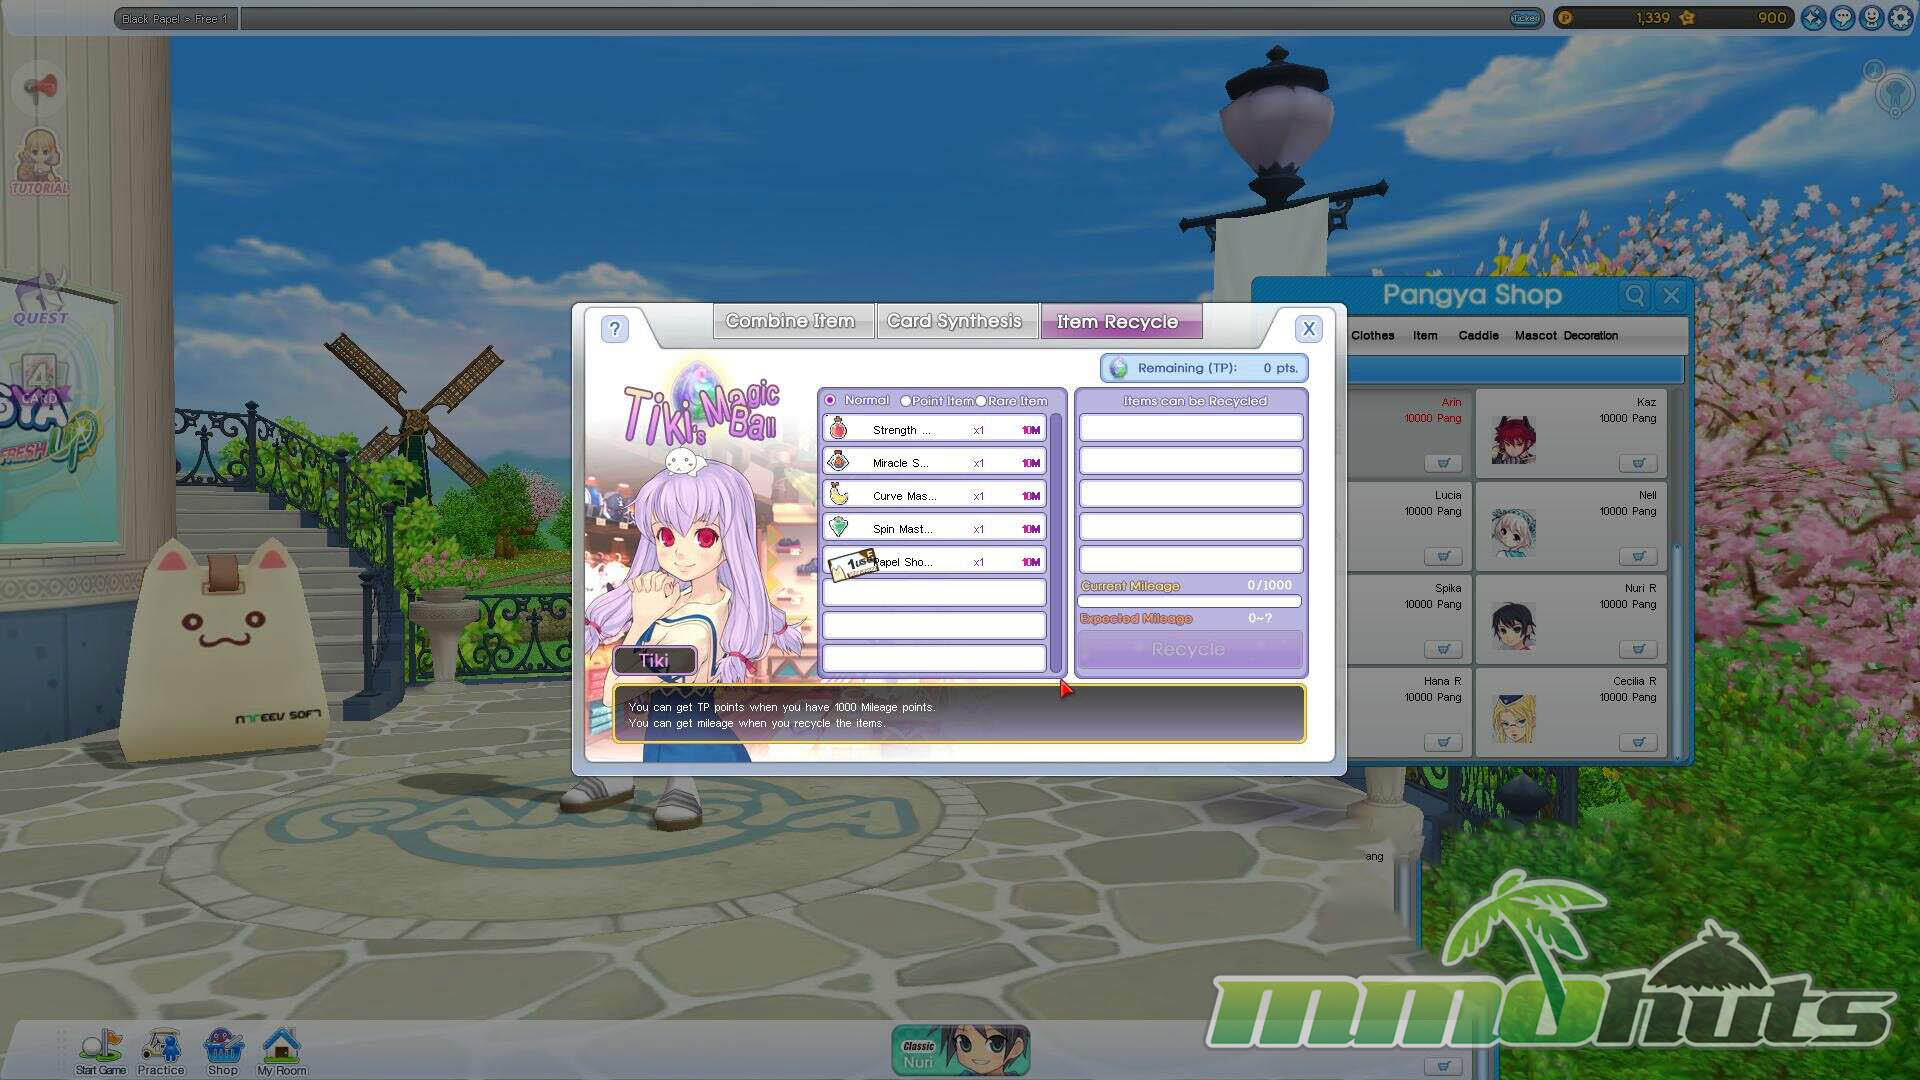Open the help question mark button

point(615,329)
